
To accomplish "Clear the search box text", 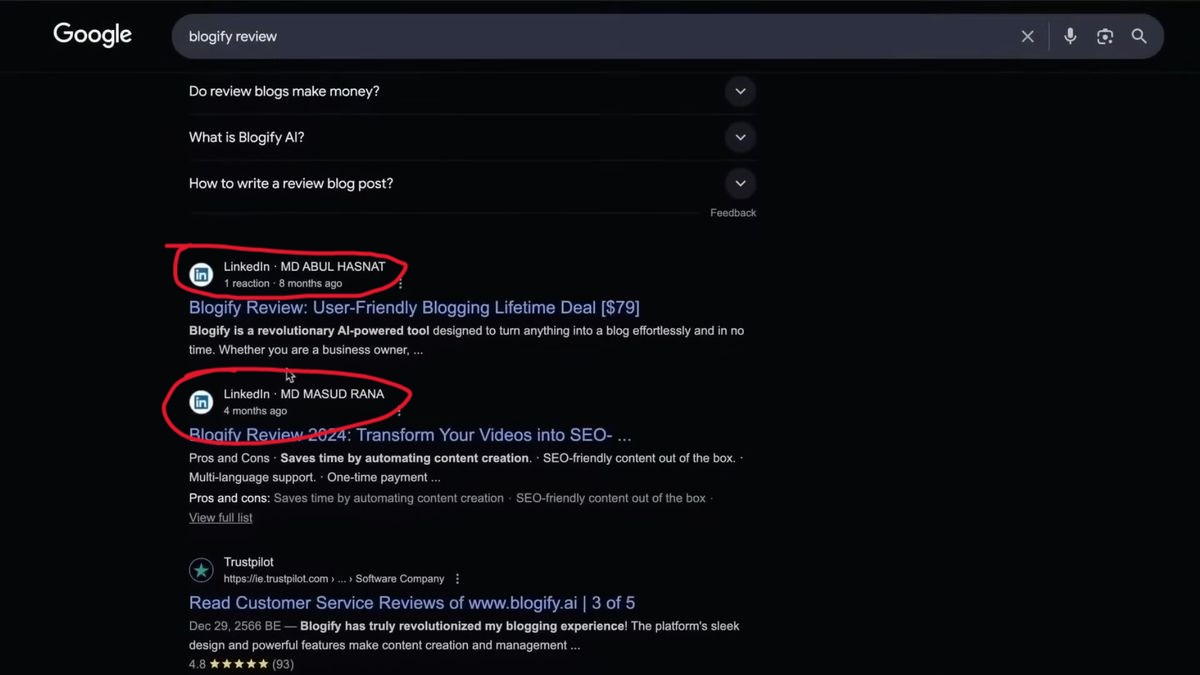I will pos(1027,36).
